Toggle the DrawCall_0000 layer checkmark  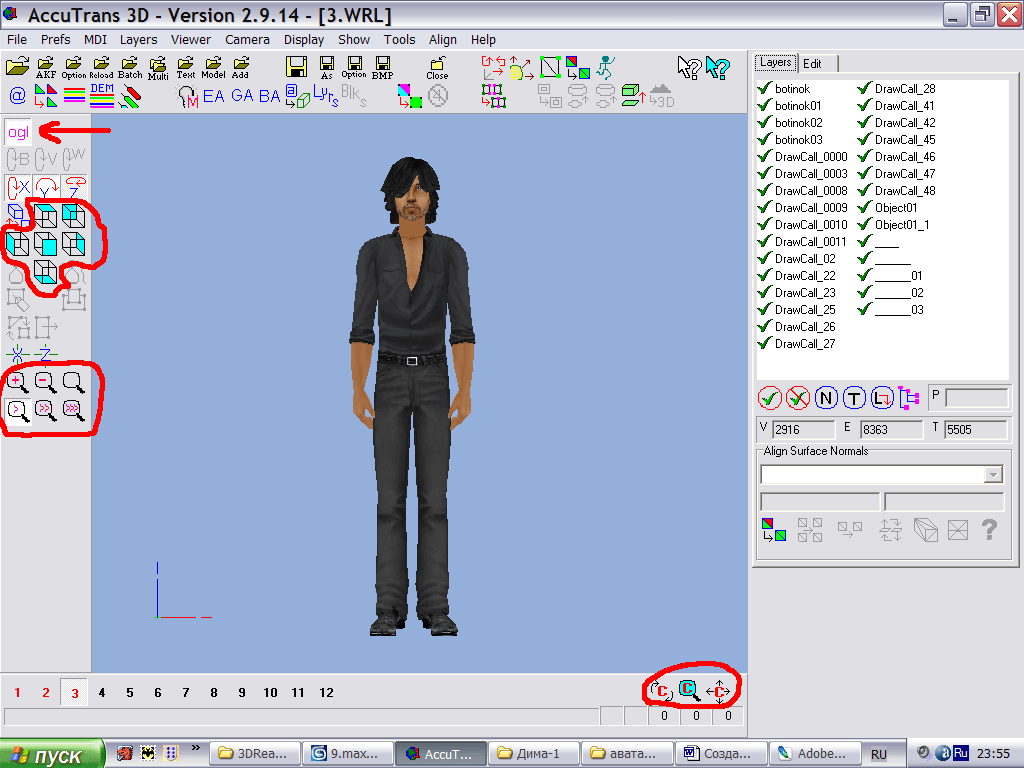pos(765,156)
